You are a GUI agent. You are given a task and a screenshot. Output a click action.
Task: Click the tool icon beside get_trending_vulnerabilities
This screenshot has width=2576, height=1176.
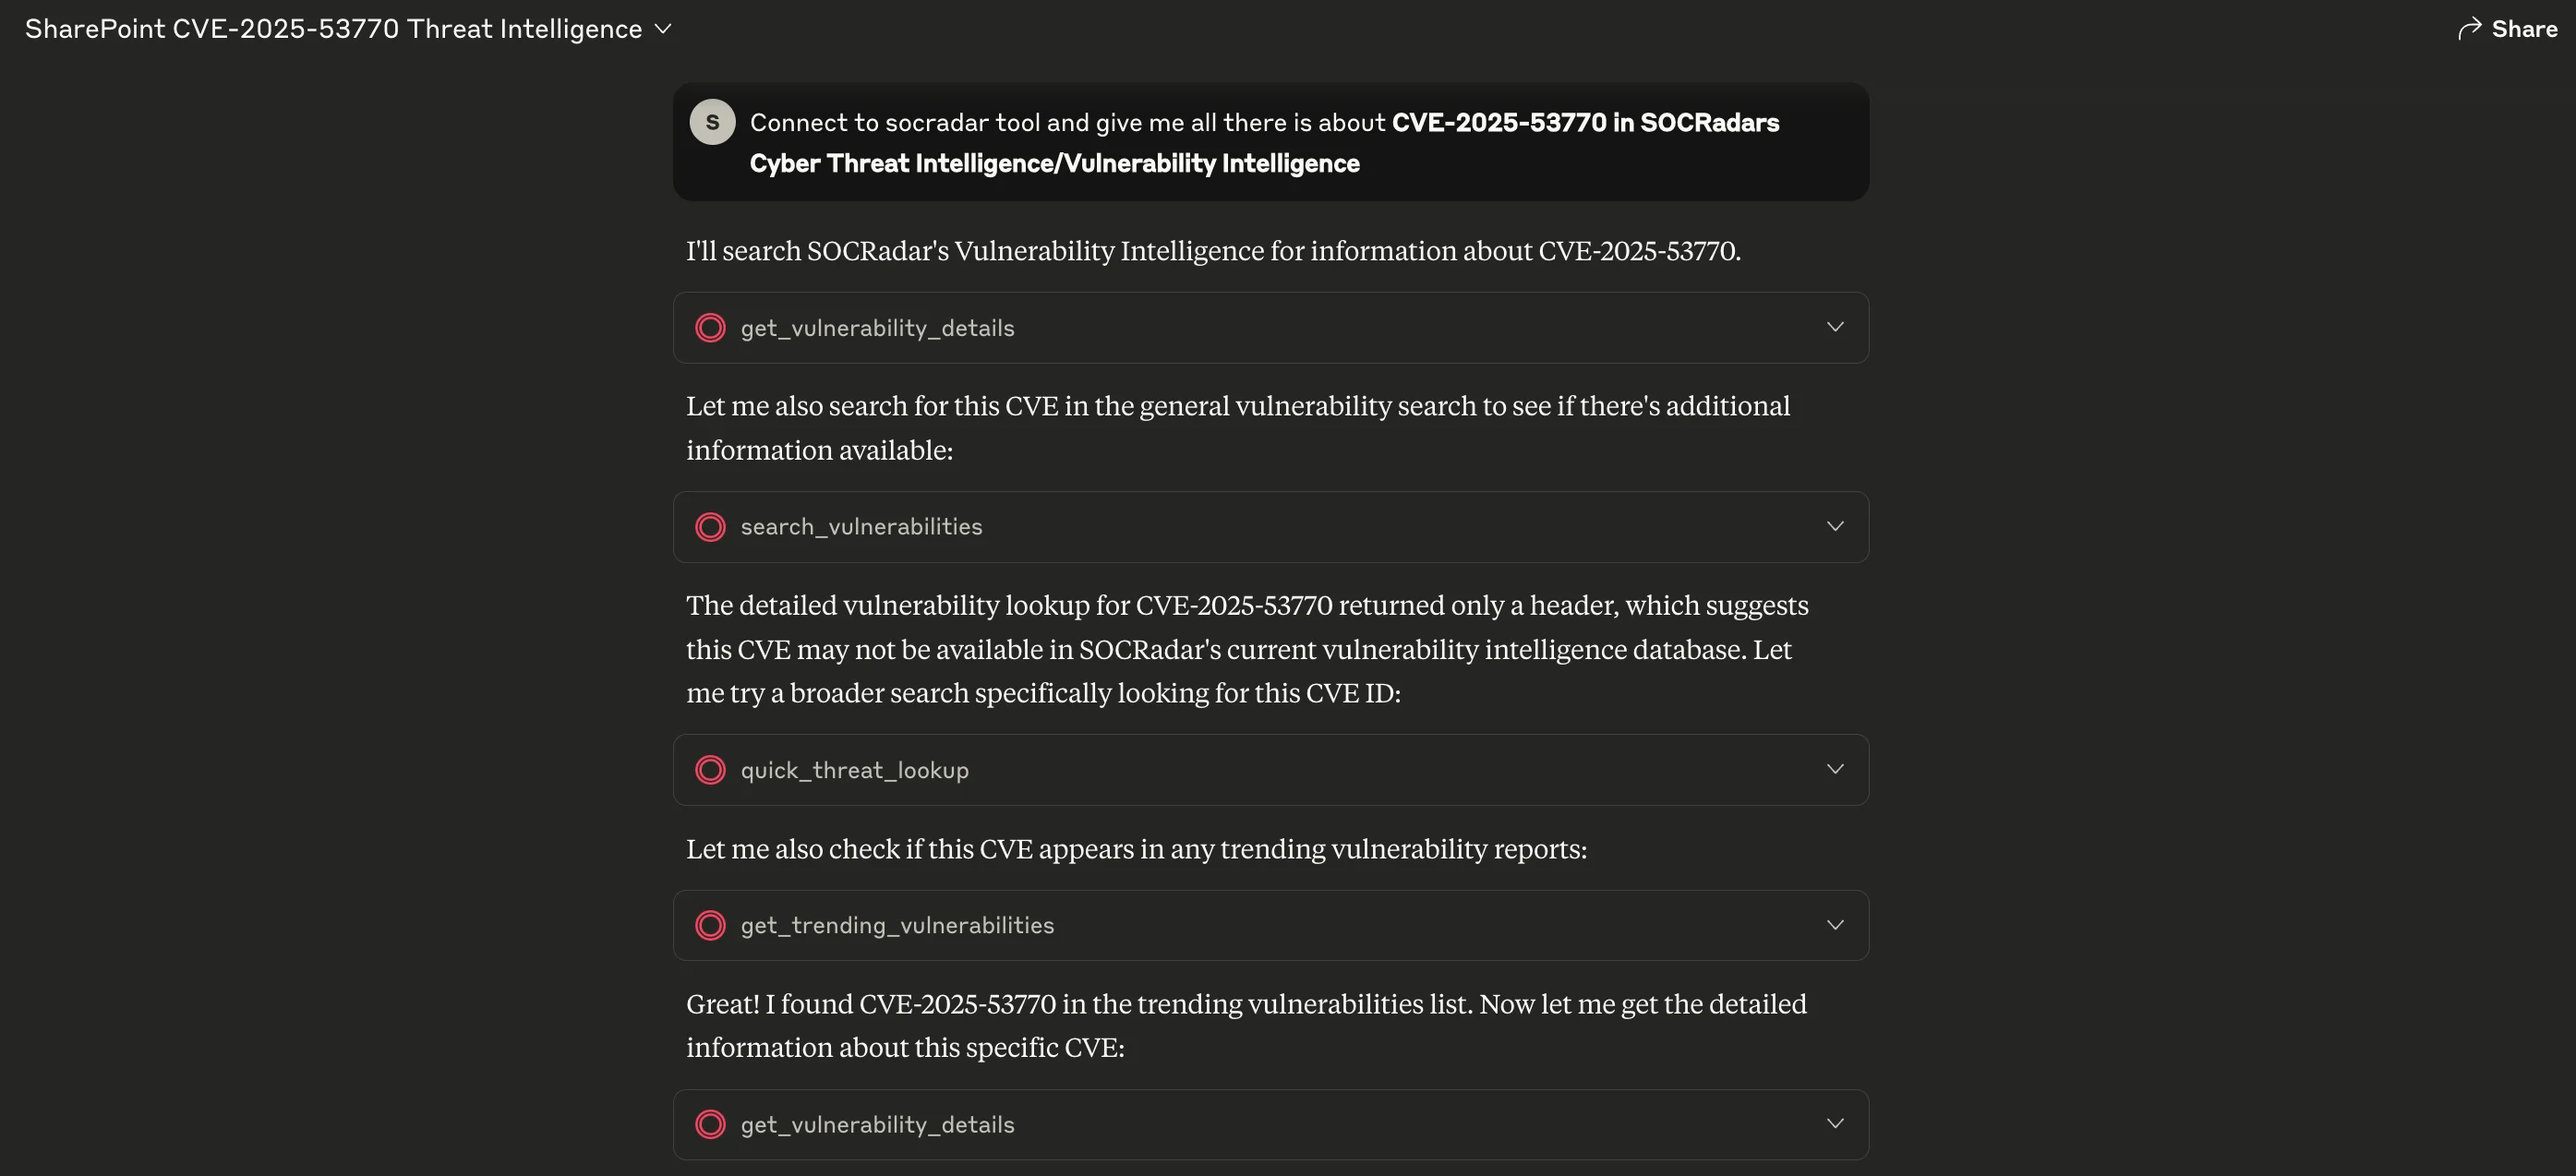click(x=710, y=925)
